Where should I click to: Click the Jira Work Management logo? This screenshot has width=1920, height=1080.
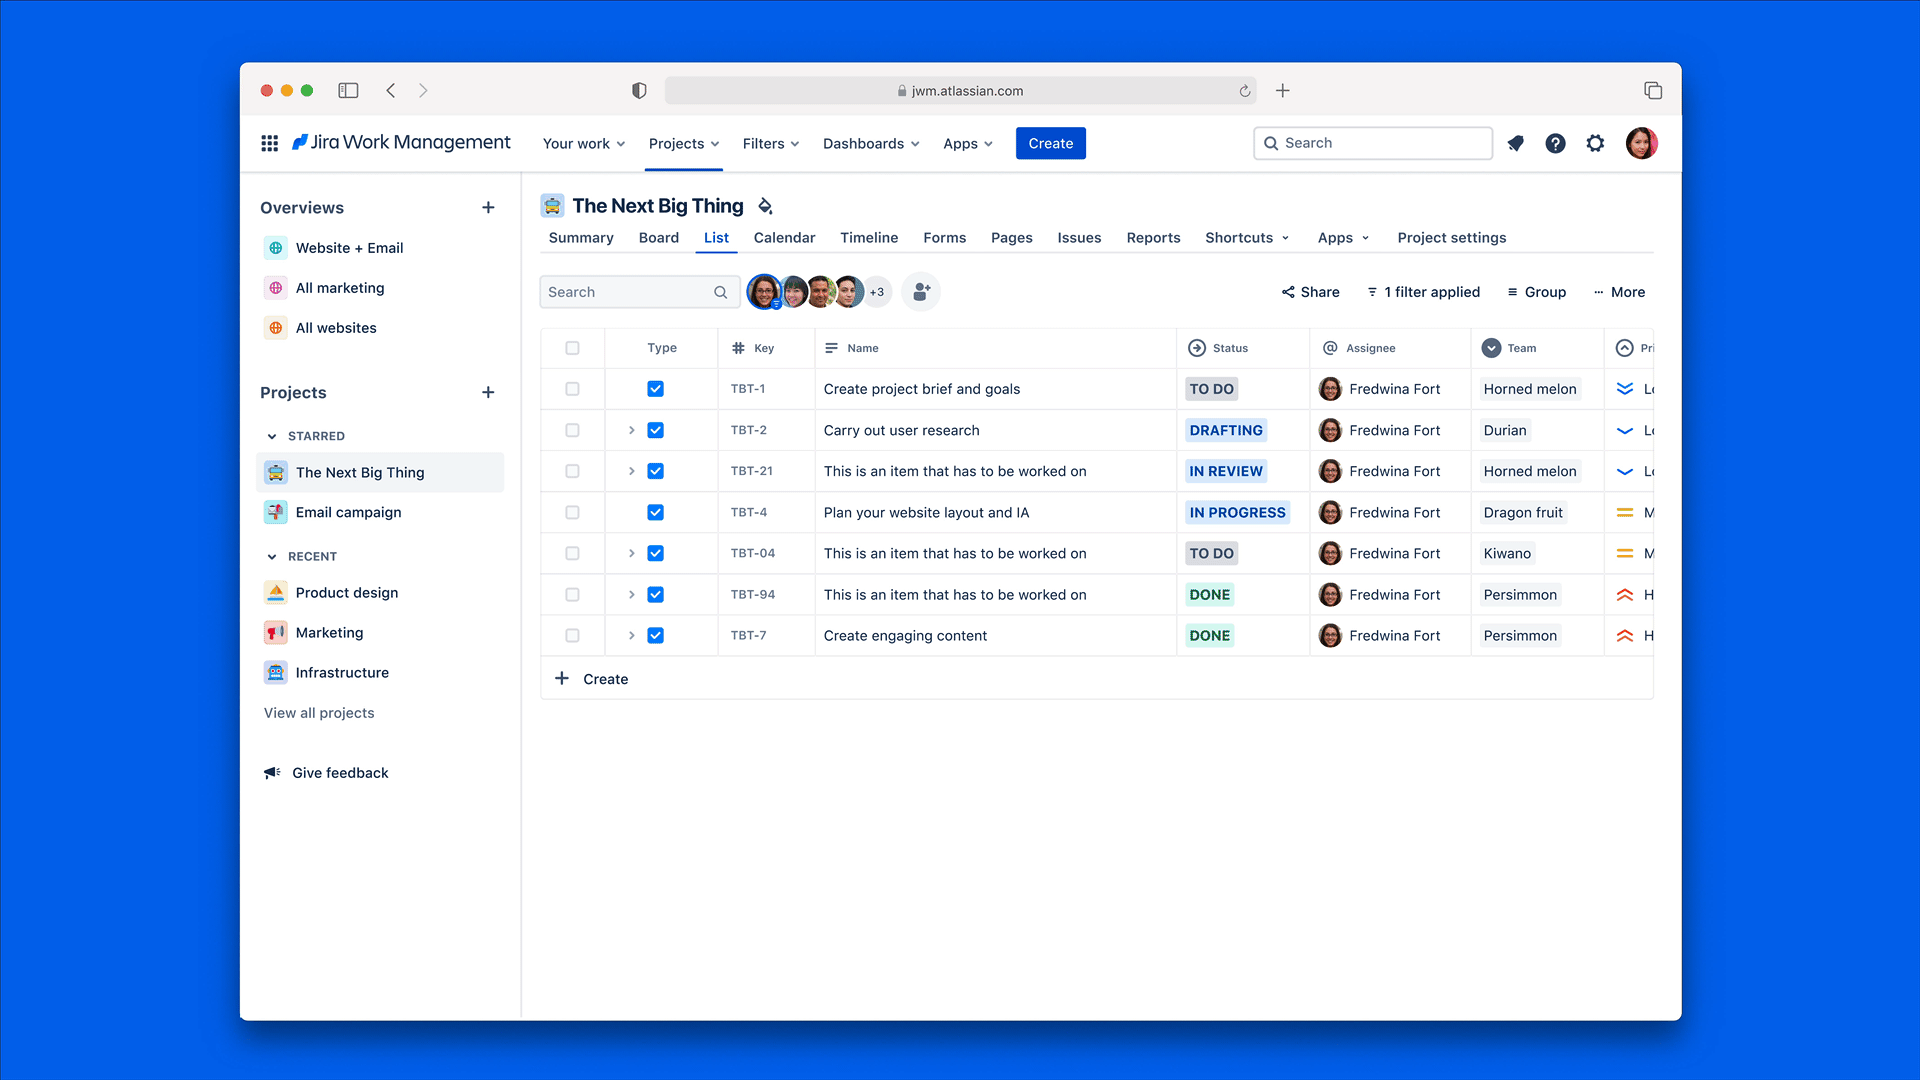400,142
